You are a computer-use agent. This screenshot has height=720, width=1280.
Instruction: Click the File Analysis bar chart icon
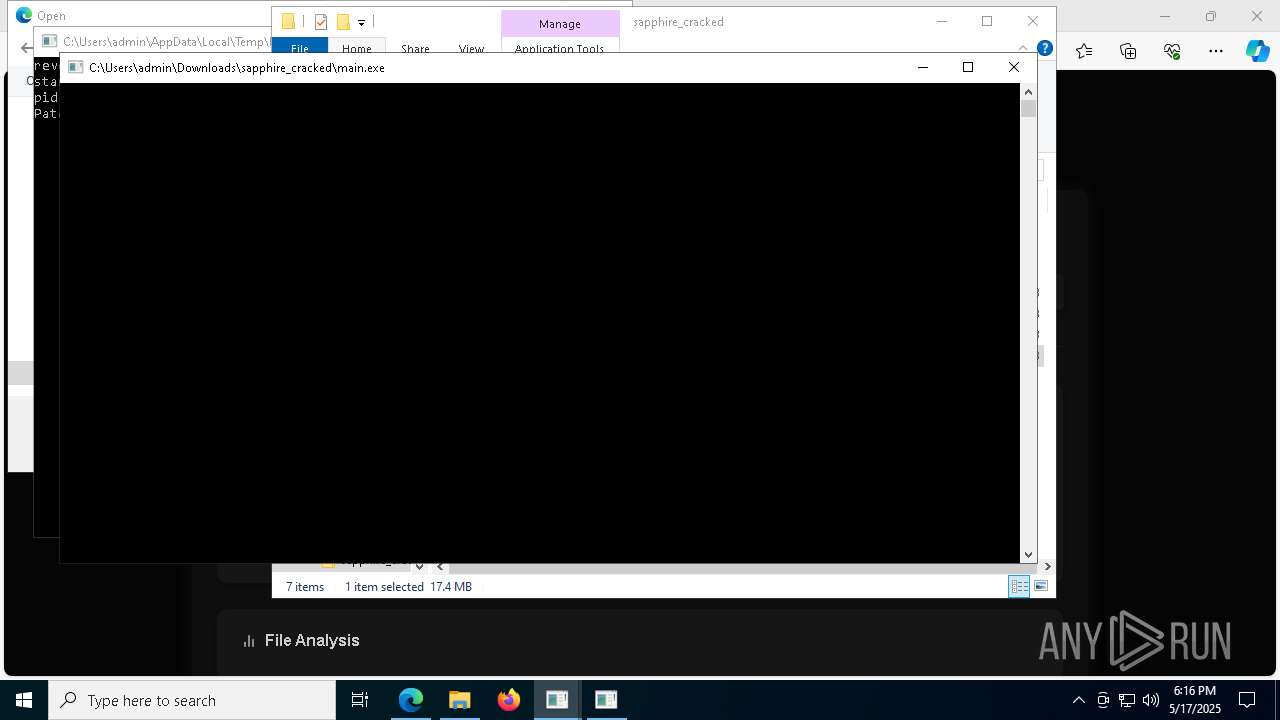(249, 641)
